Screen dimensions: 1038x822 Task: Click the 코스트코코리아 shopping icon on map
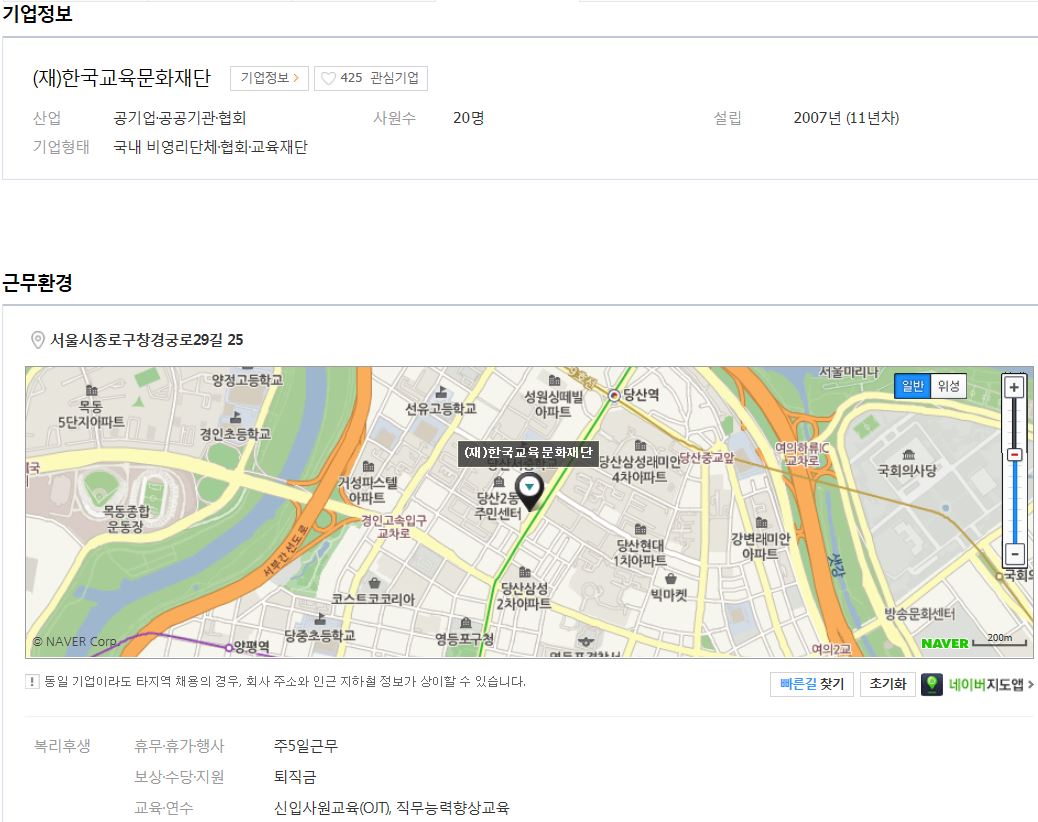coord(374,583)
